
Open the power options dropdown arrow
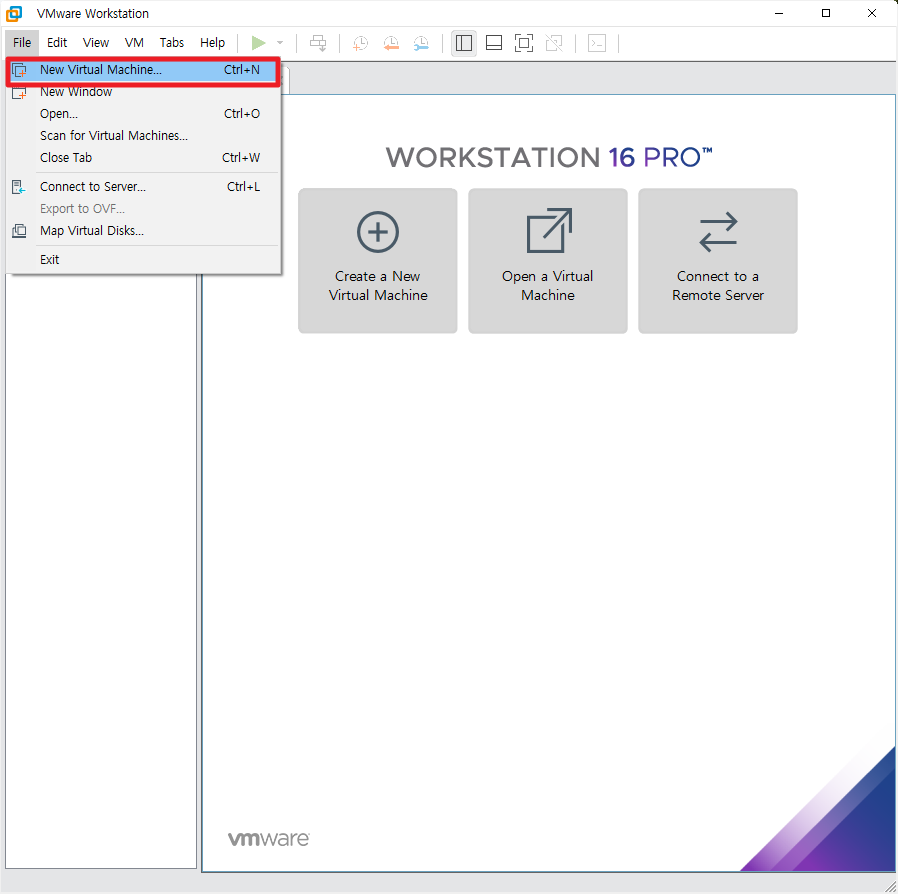(x=280, y=43)
